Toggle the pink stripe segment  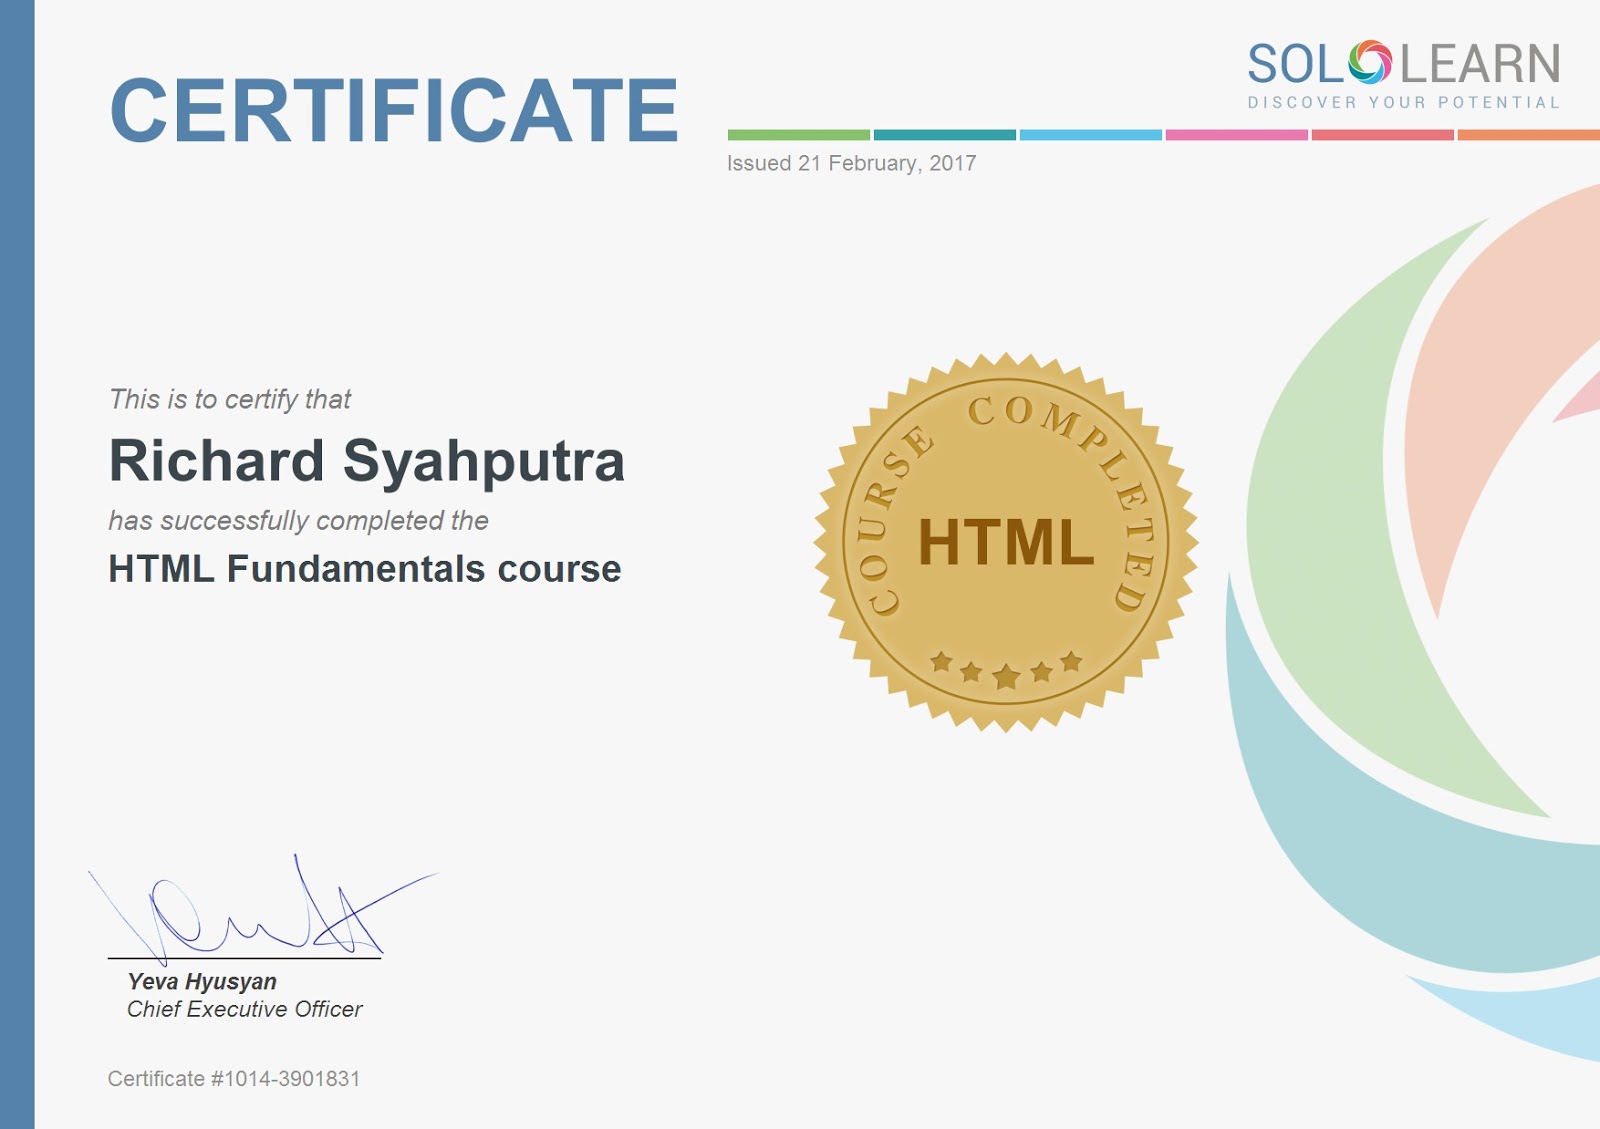1237,131
